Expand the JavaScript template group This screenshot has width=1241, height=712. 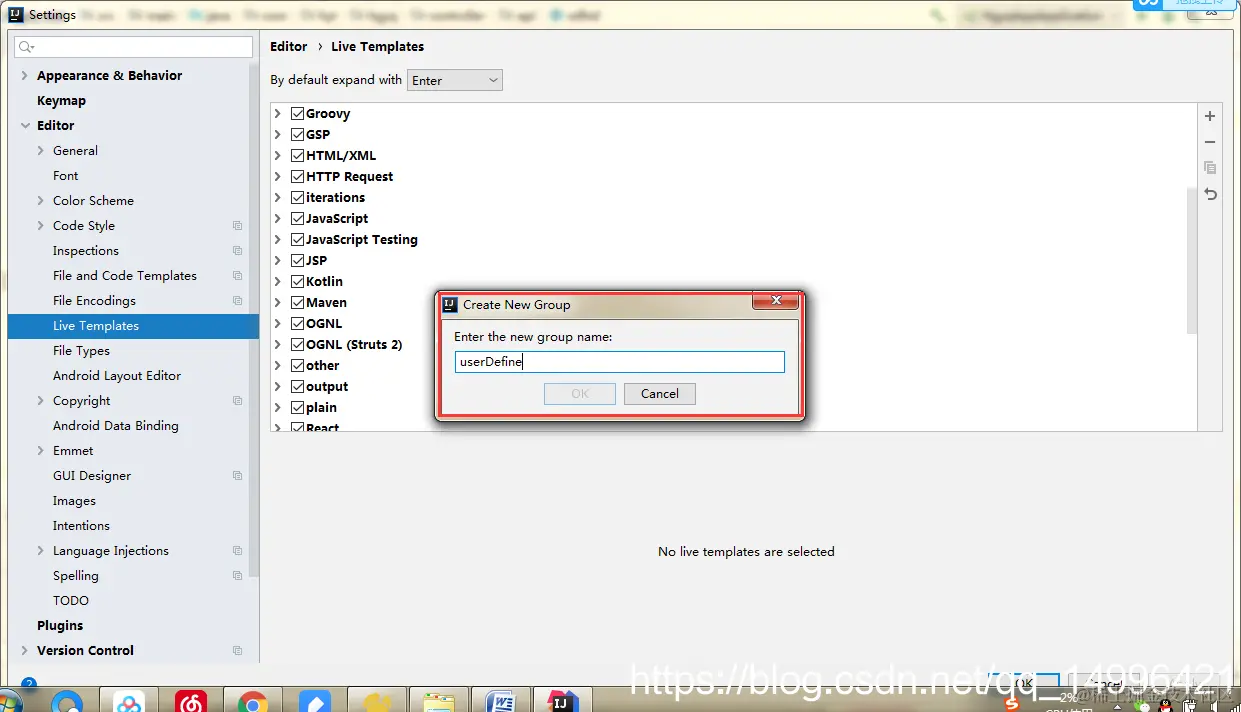278,219
